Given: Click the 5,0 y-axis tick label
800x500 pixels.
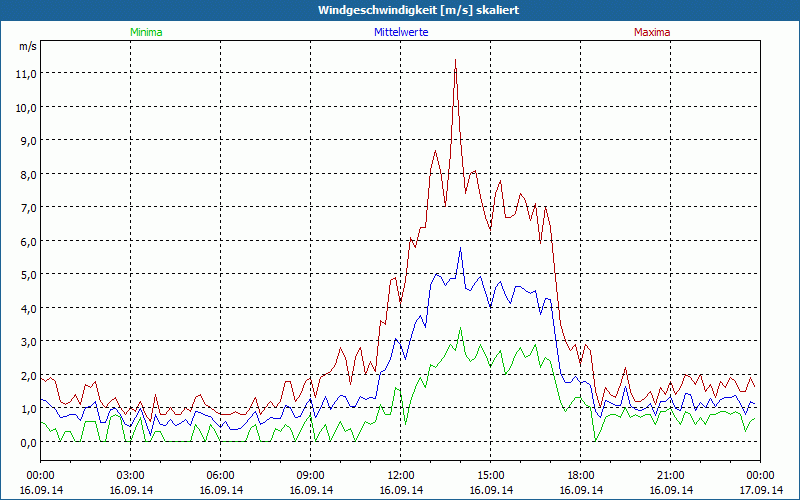Looking at the screenshot, I should pos(26,275).
